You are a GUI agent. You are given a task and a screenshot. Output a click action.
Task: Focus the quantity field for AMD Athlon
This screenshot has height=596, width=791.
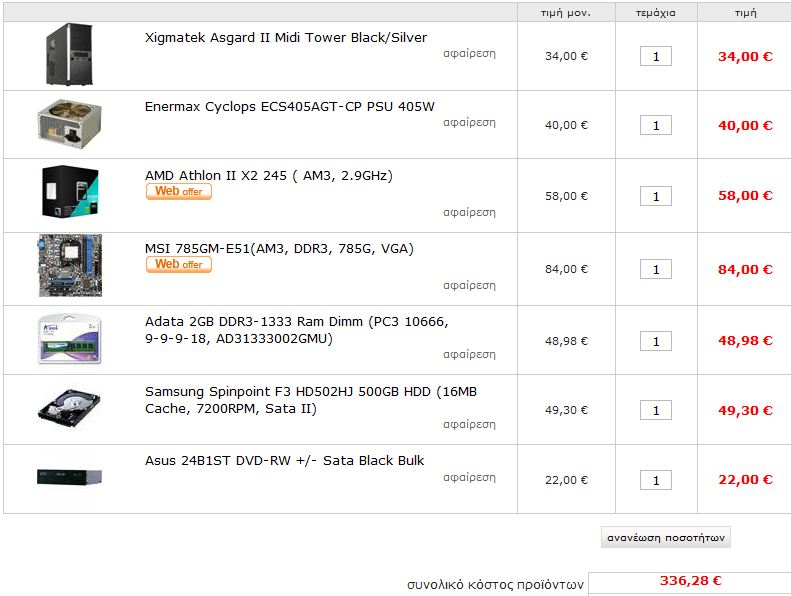click(656, 196)
